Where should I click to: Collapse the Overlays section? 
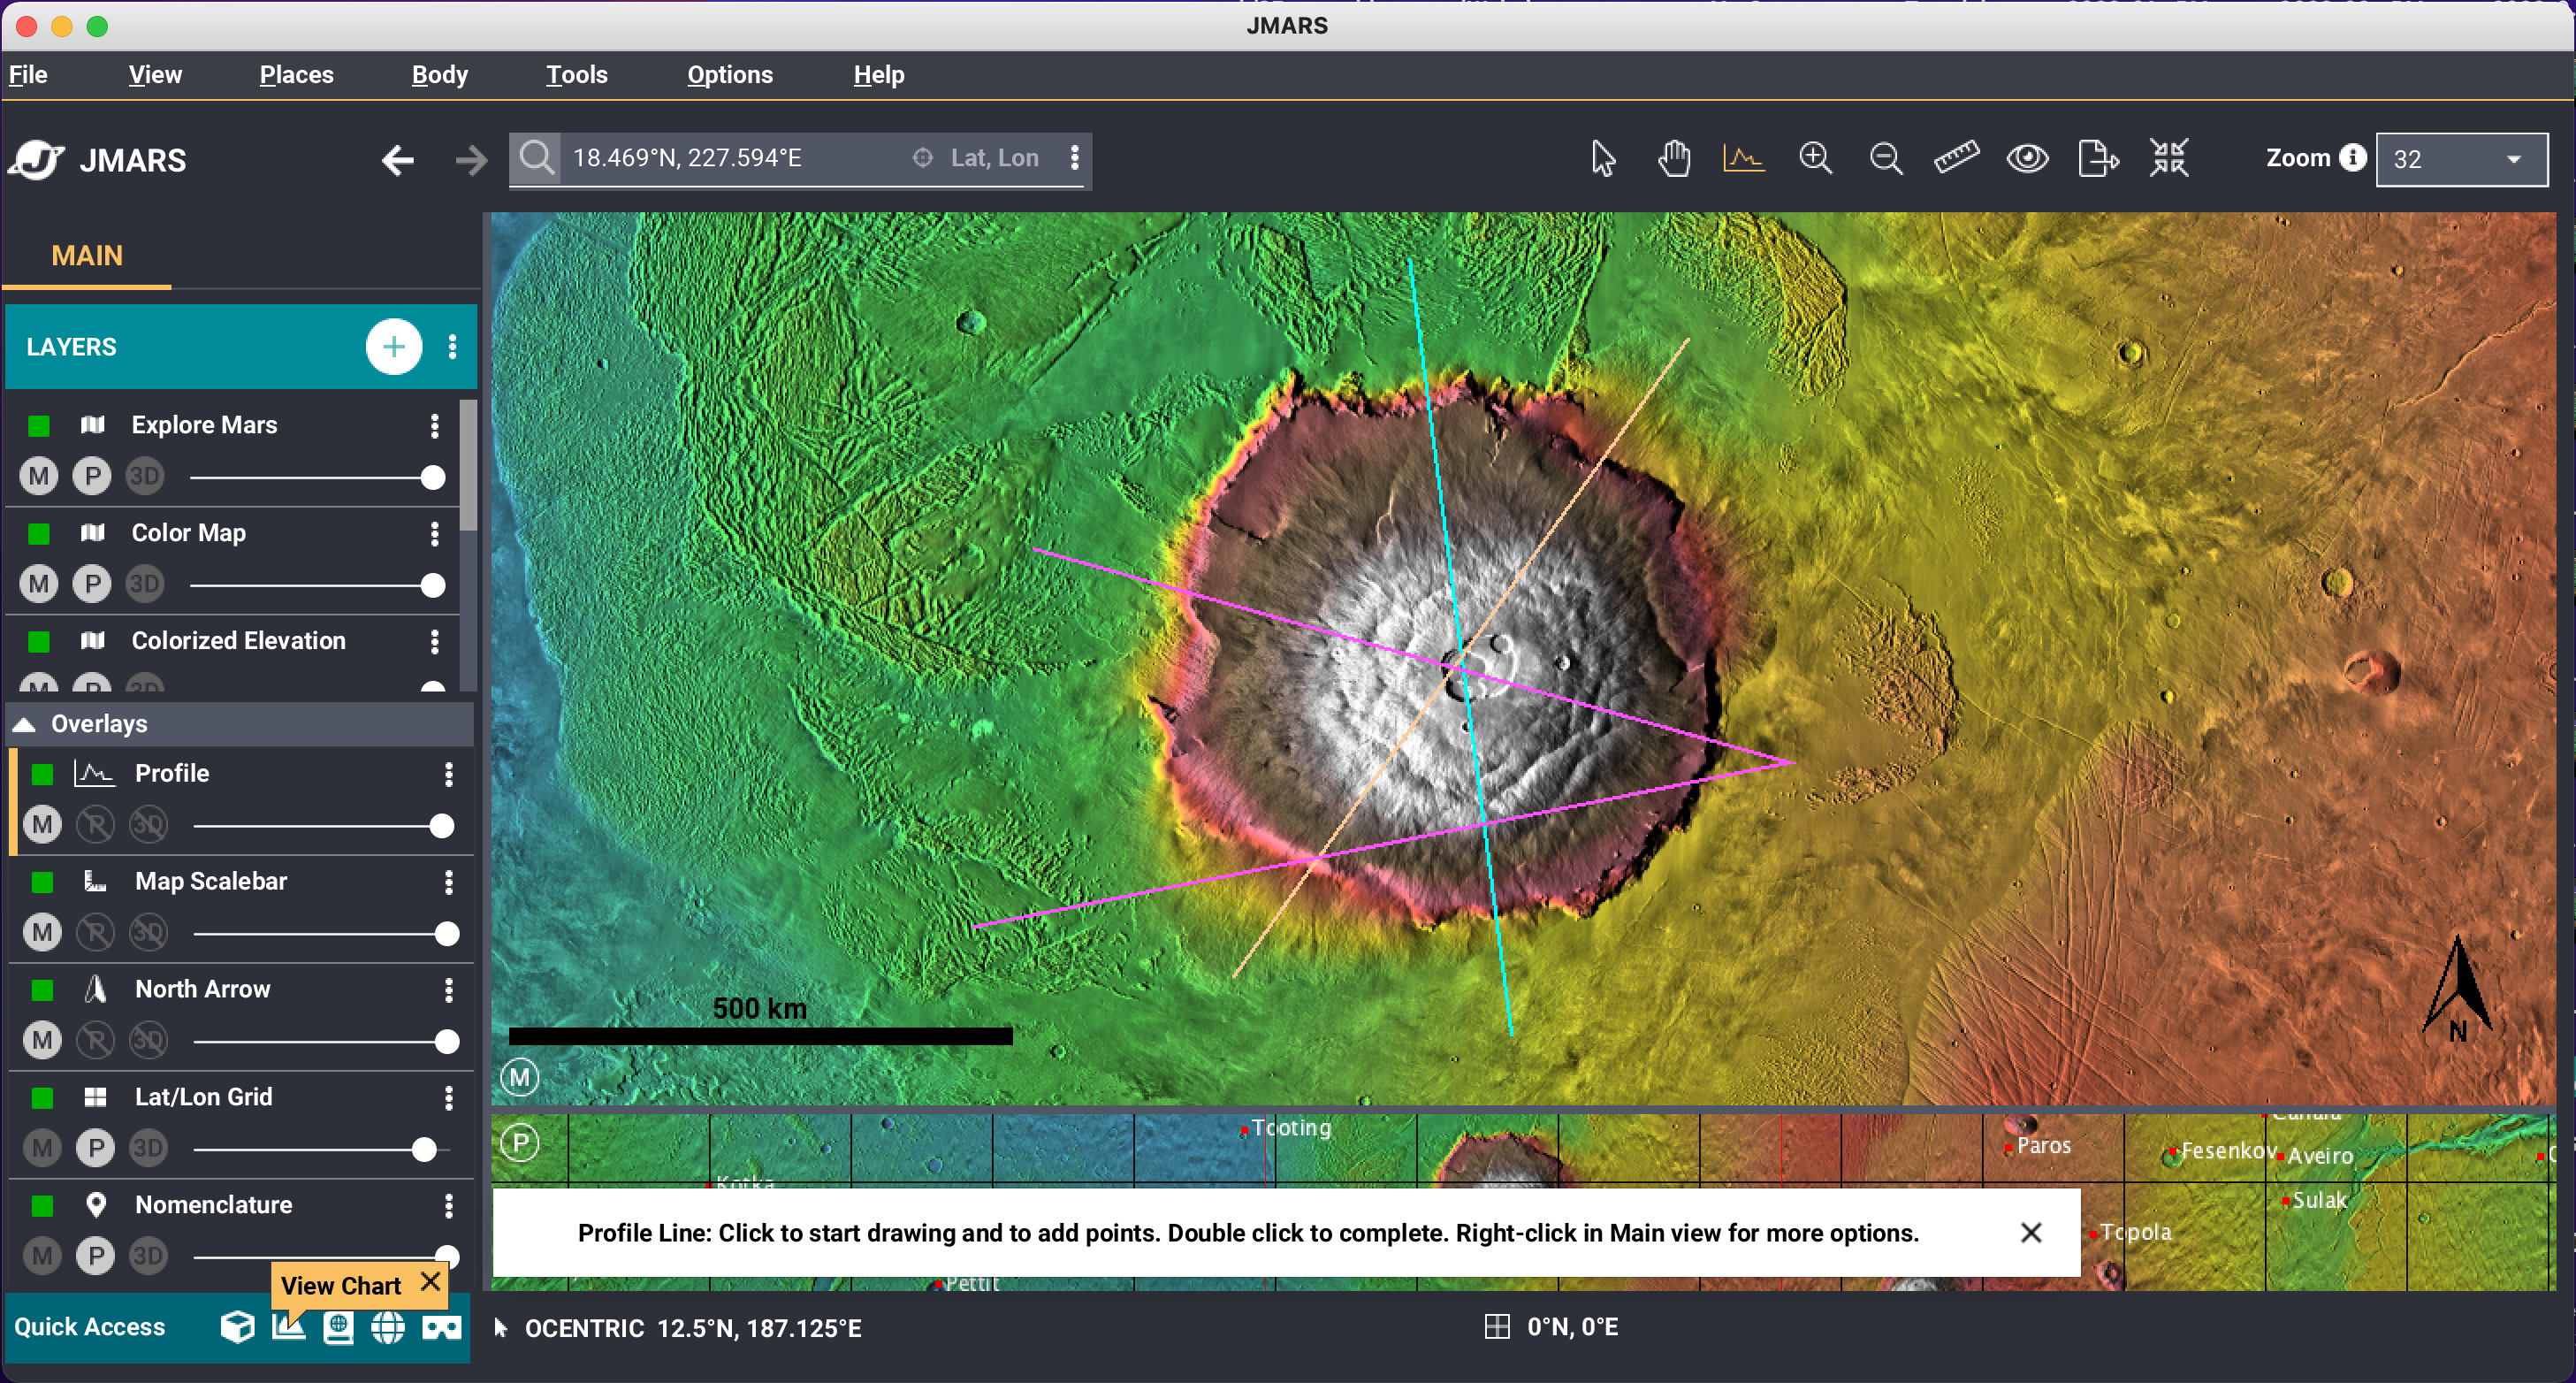tap(25, 724)
